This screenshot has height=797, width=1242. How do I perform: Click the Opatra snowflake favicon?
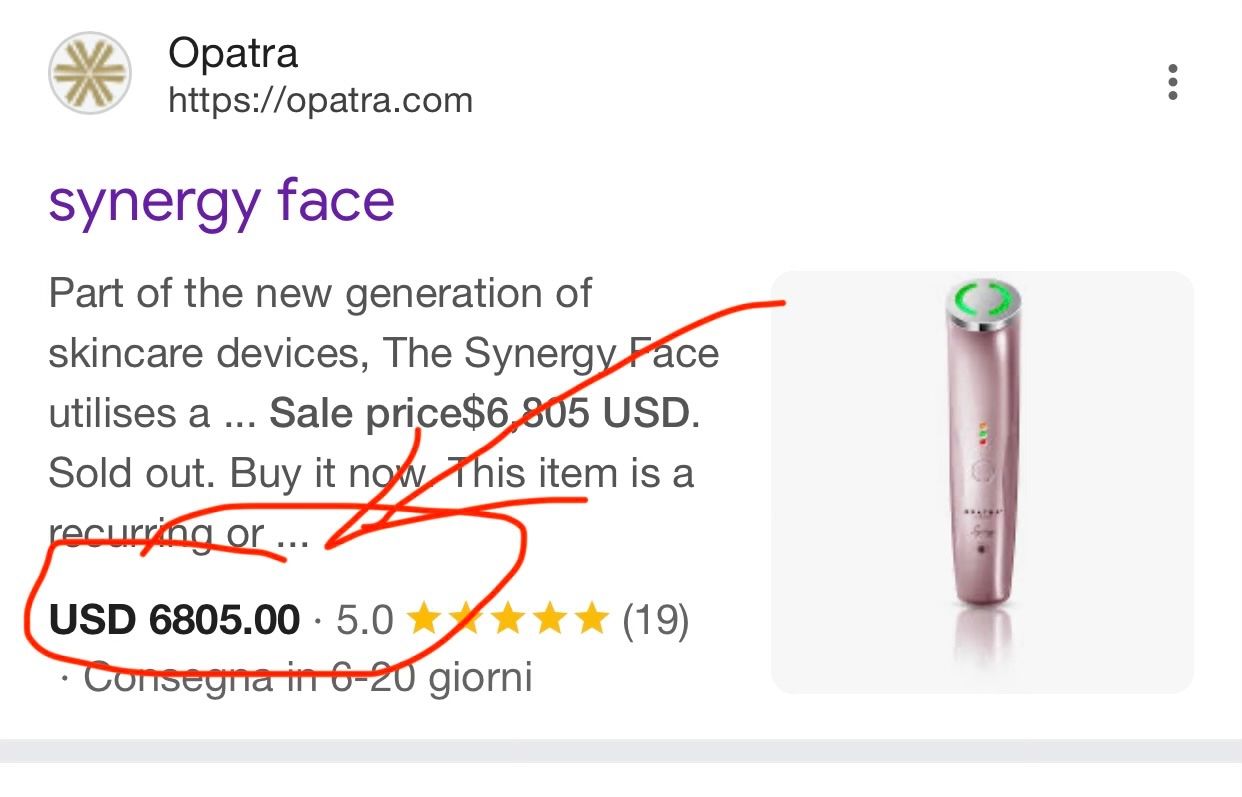[90, 73]
